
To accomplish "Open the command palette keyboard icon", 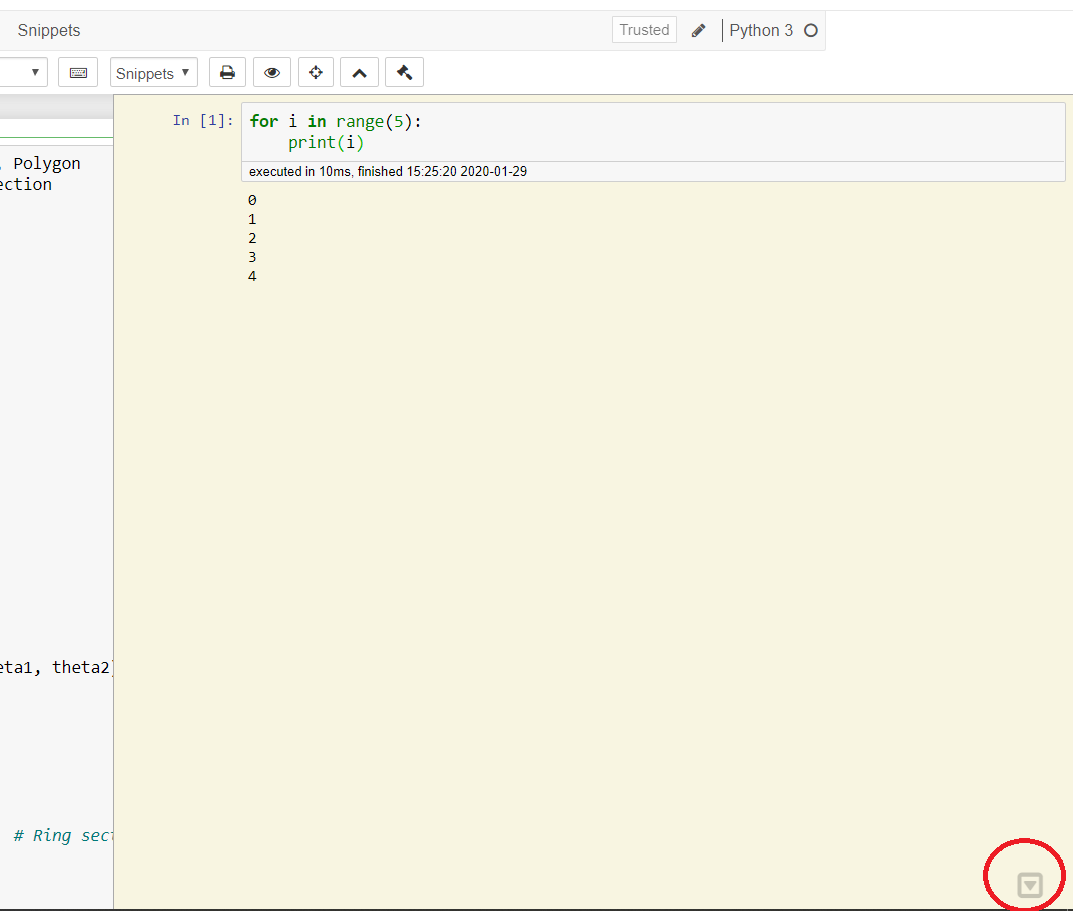I will [78, 73].
